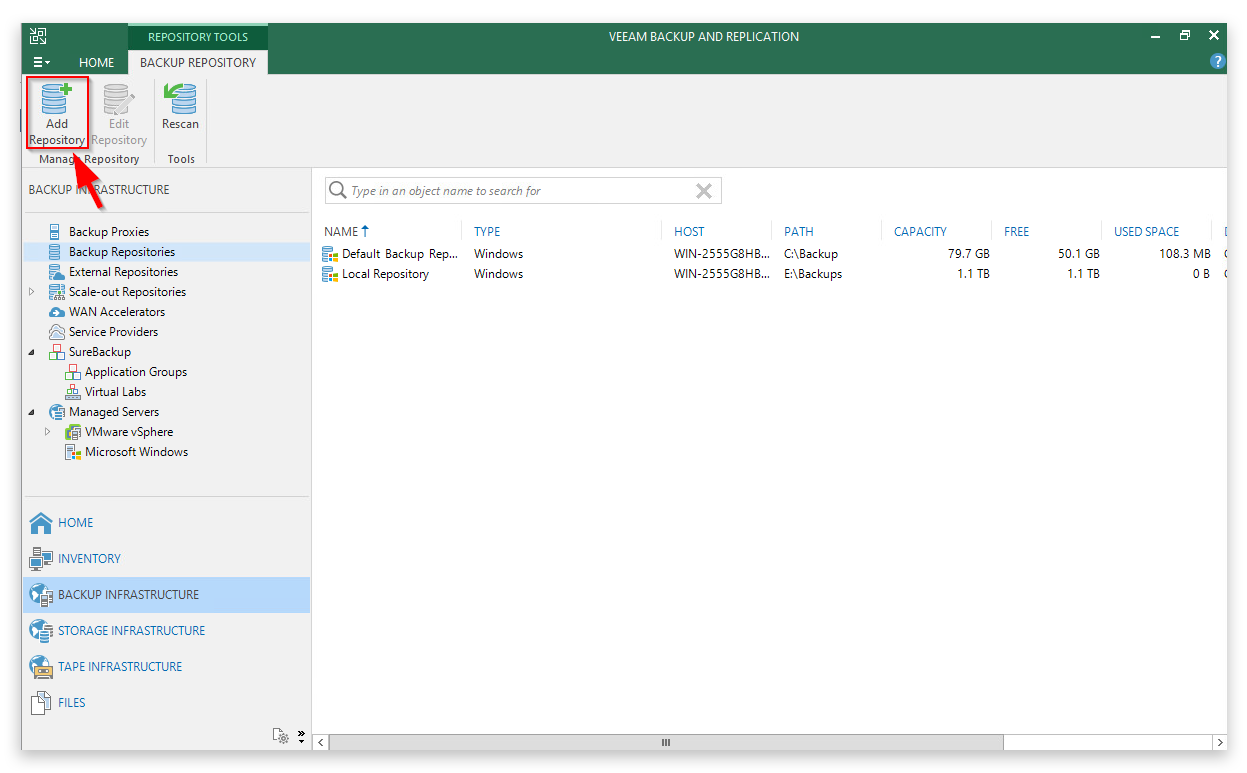Clear the search box with X

coord(704,191)
